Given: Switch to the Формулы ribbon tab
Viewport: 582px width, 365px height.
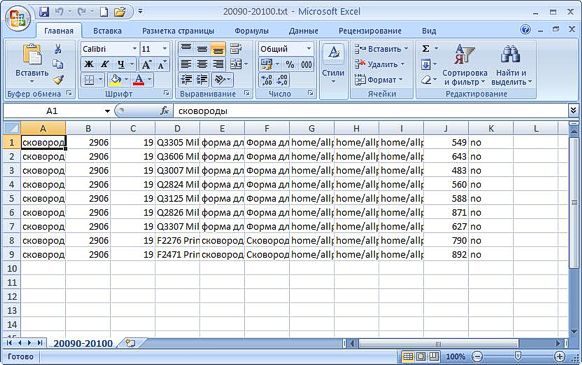Looking at the screenshot, I should tap(252, 31).
